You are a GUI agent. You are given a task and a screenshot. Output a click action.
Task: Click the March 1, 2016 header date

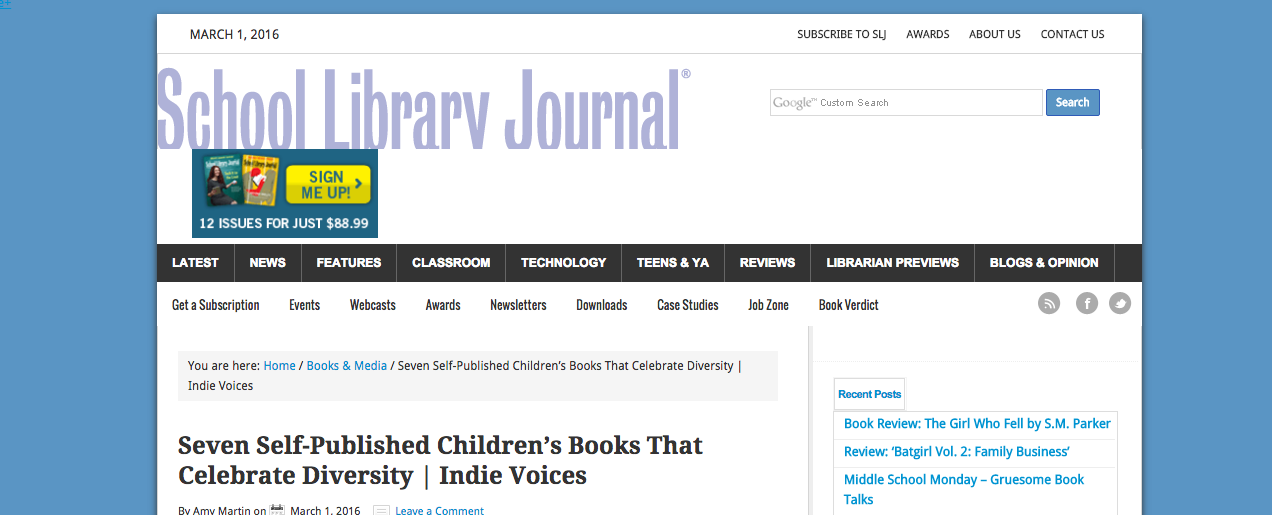click(x=234, y=34)
